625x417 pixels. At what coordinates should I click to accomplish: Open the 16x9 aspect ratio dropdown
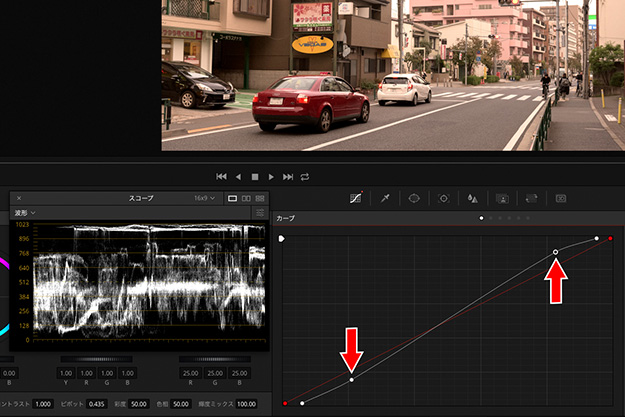[x=207, y=199]
